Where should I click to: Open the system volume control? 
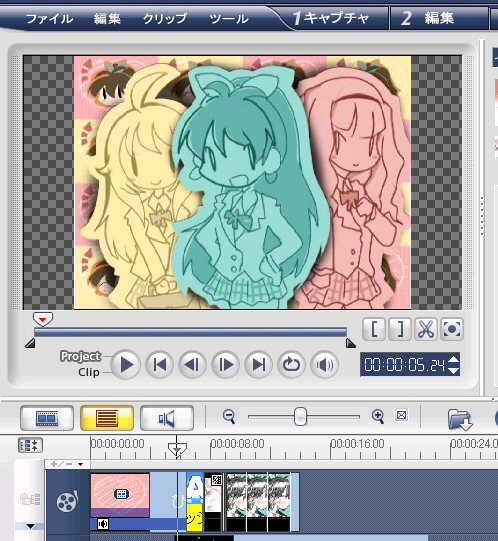pos(324,364)
